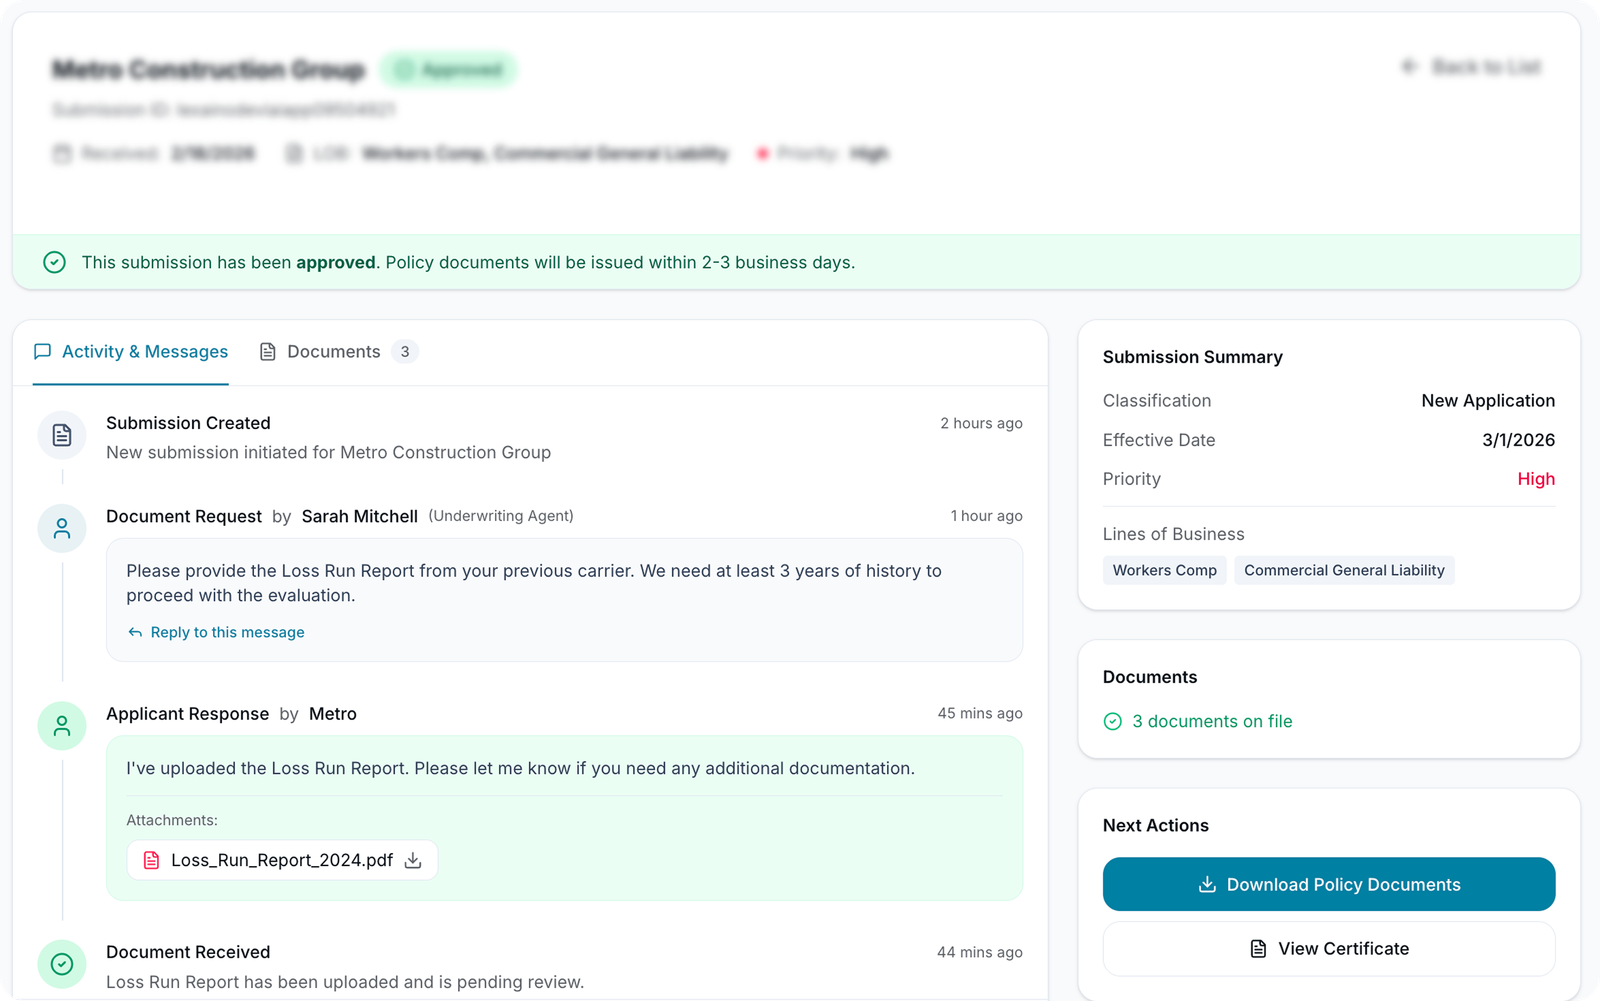Viewport: 1600px width, 1001px height.
Task: Click the Workers Comp tag
Action: click(1164, 570)
